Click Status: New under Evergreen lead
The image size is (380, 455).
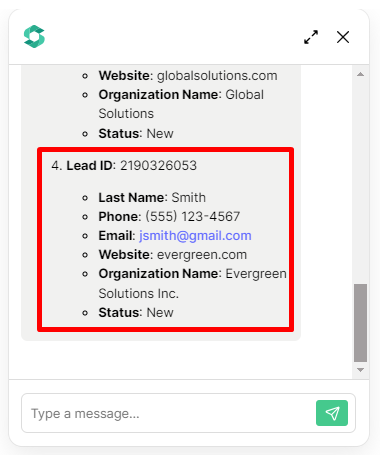coord(136,313)
